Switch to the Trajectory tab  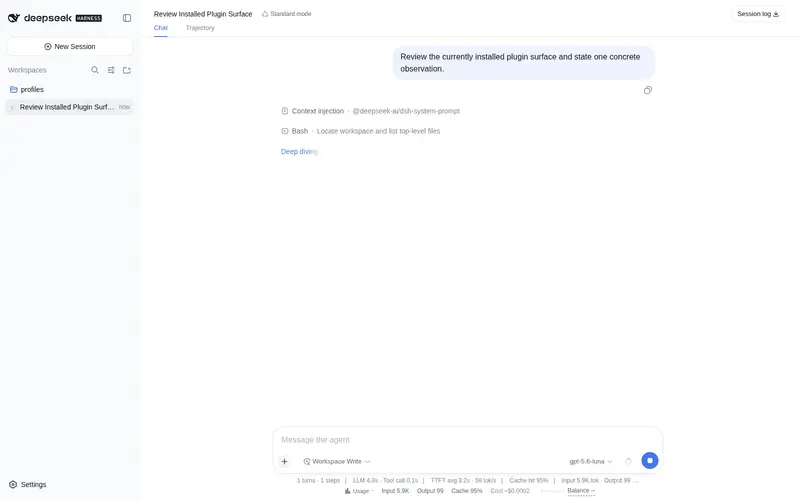click(x=200, y=28)
